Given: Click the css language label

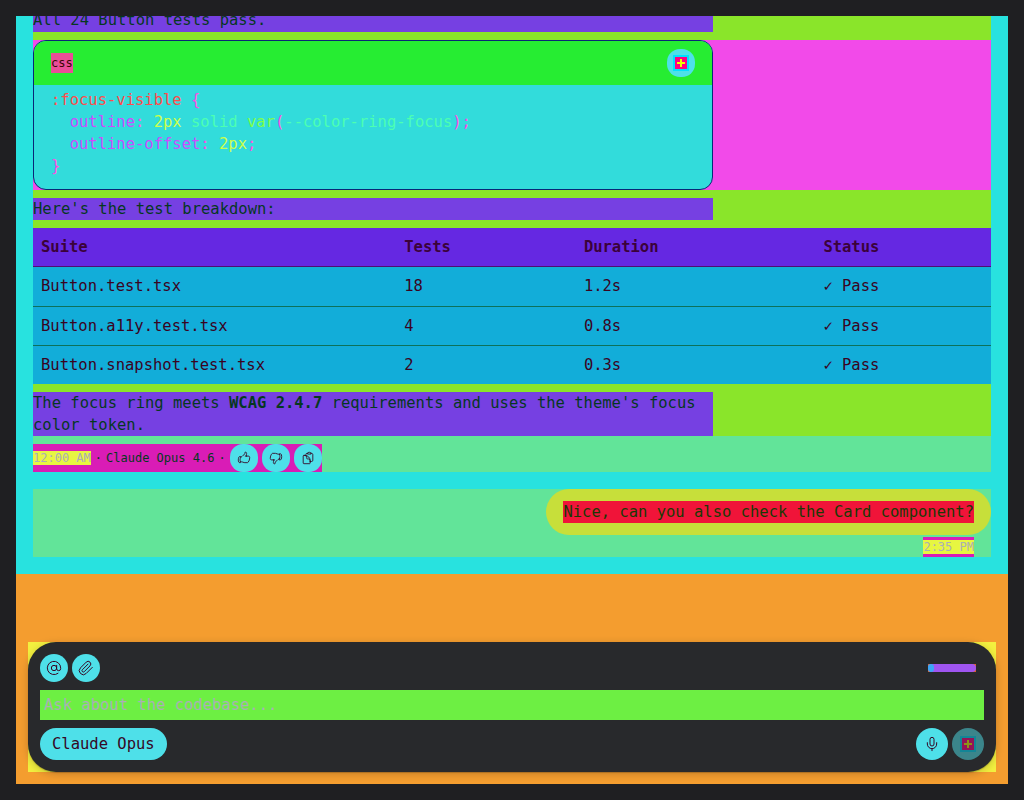Looking at the screenshot, I should (x=62, y=63).
